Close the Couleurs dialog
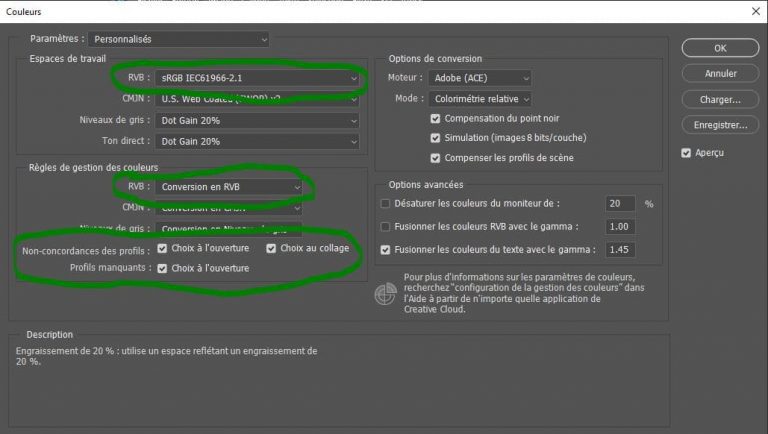The image size is (768, 434). coord(756,11)
